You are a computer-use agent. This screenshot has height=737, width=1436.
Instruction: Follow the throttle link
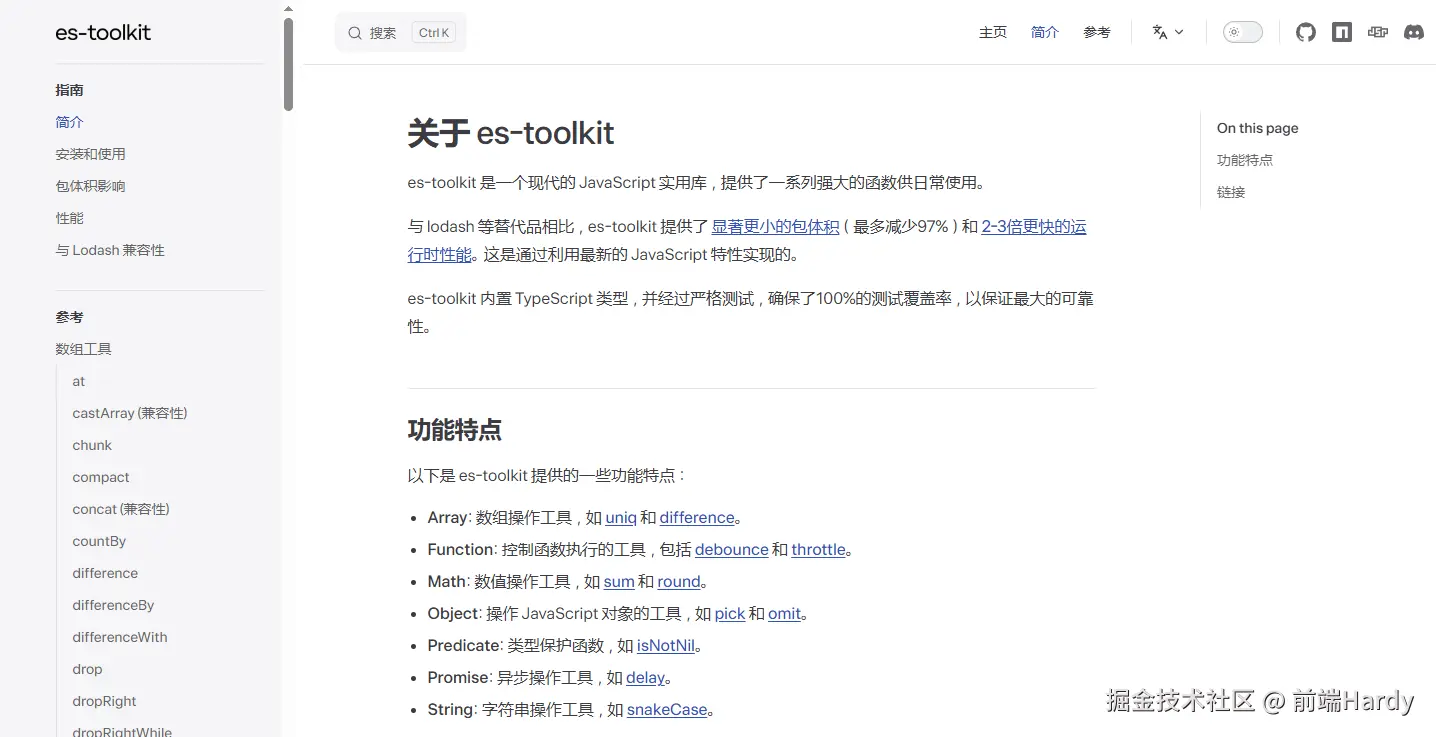818,550
